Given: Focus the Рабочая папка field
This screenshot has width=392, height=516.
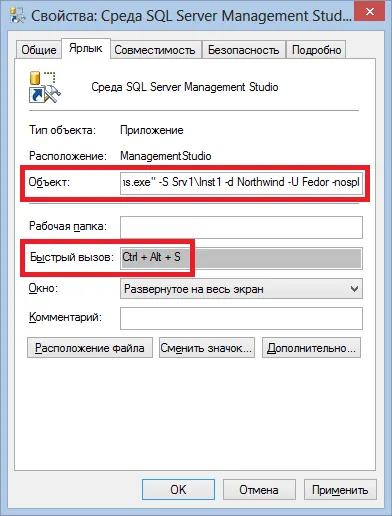Looking at the screenshot, I should point(241,227).
